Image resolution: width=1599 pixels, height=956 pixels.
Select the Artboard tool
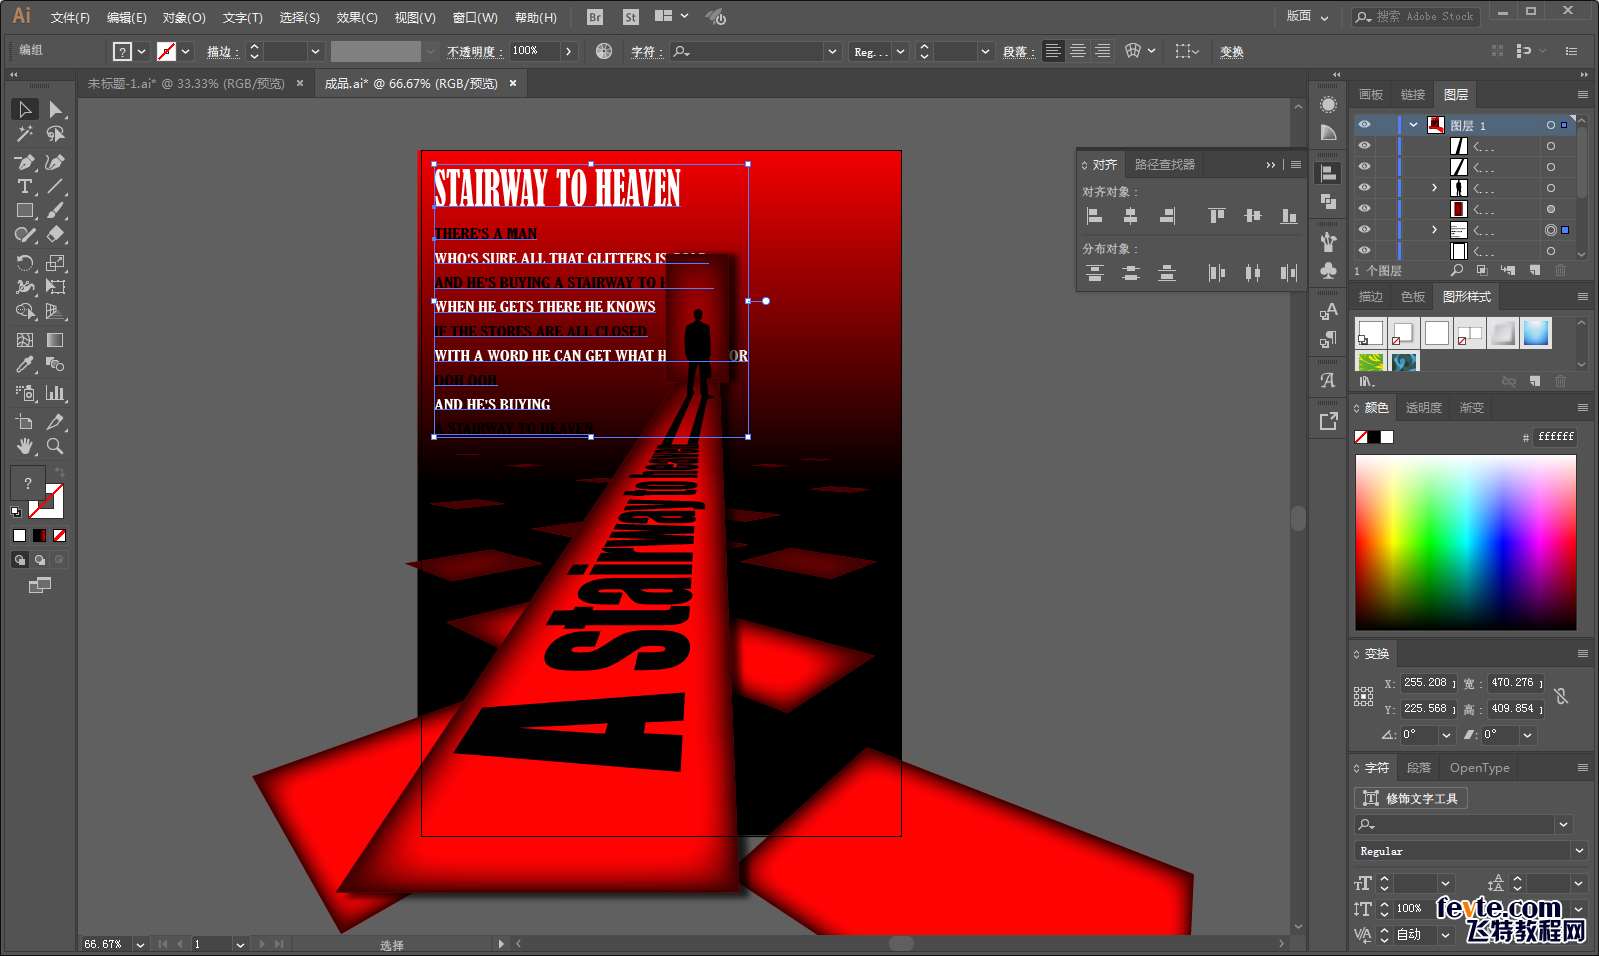tap(26, 422)
